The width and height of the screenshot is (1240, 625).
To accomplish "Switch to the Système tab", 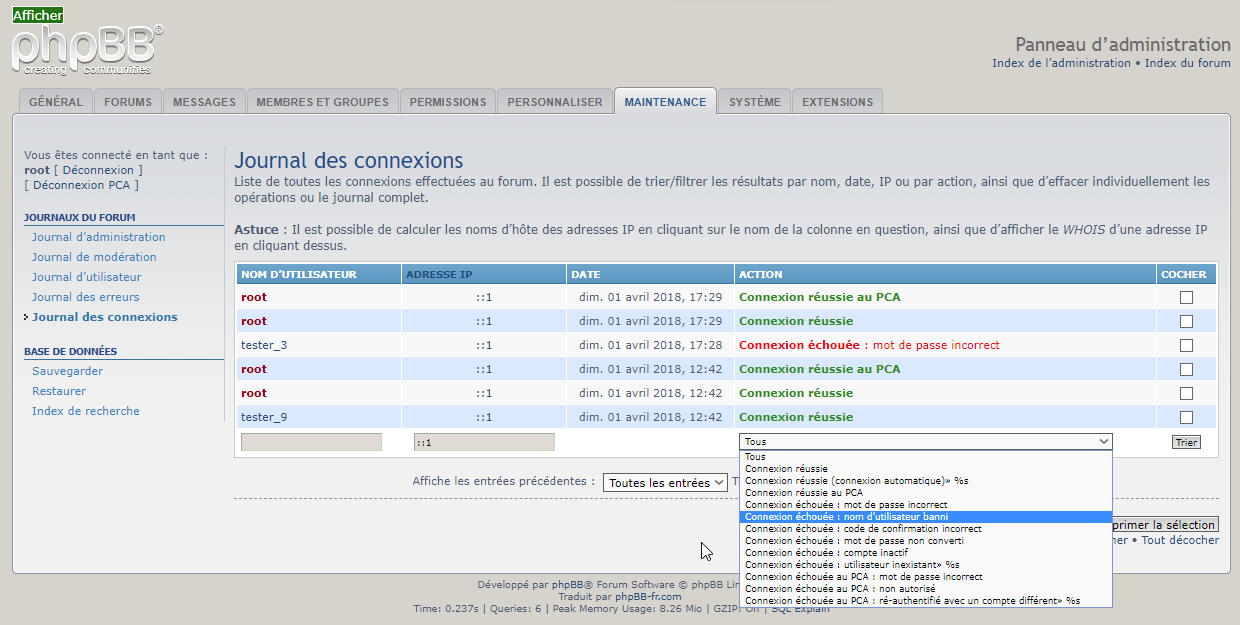I will (754, 102).
